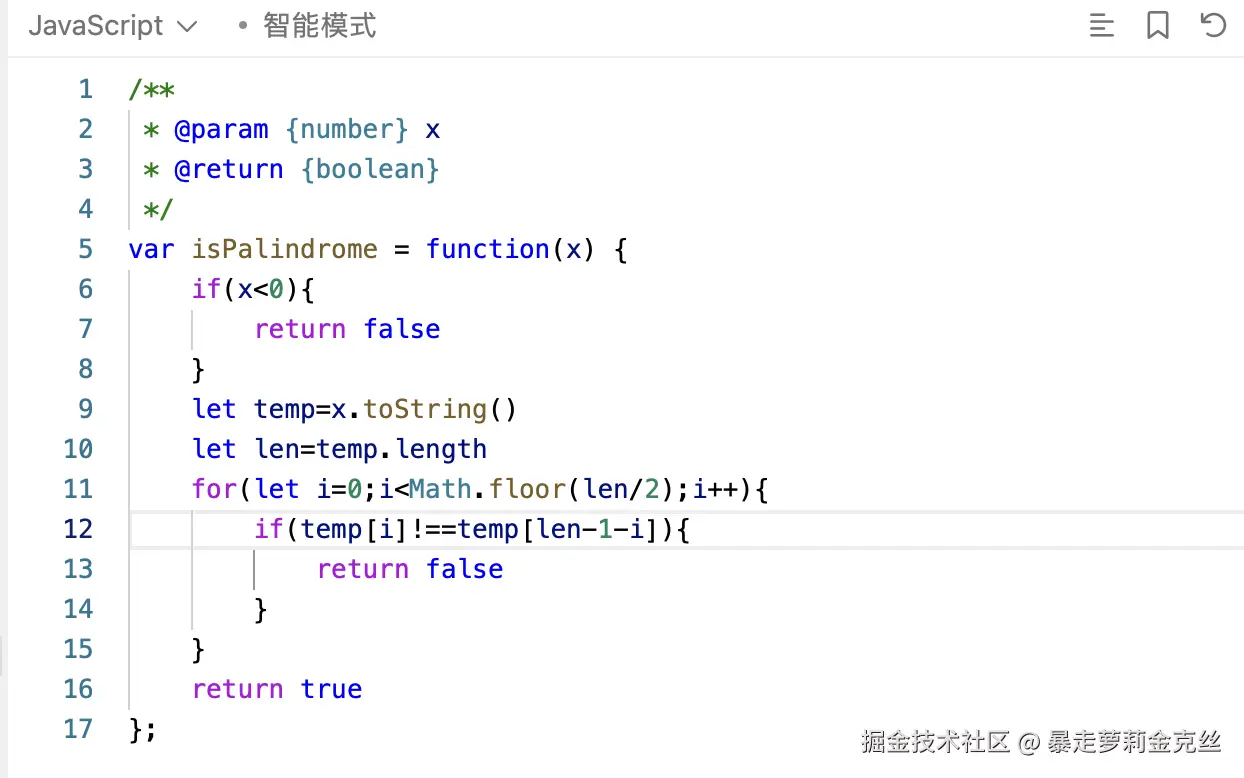Click the 掘金技术社区 watermark text
Viewport: 1244px width, 778px height.
(x=935, y=741)
